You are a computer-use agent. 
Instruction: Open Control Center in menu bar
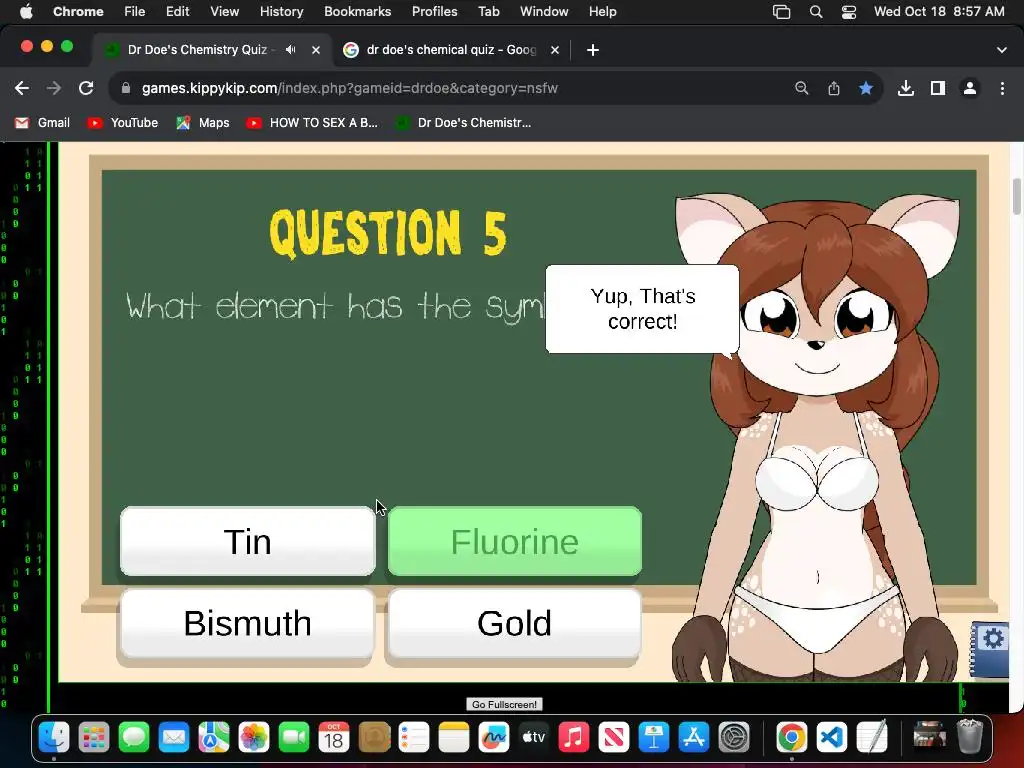coord(848,12)
